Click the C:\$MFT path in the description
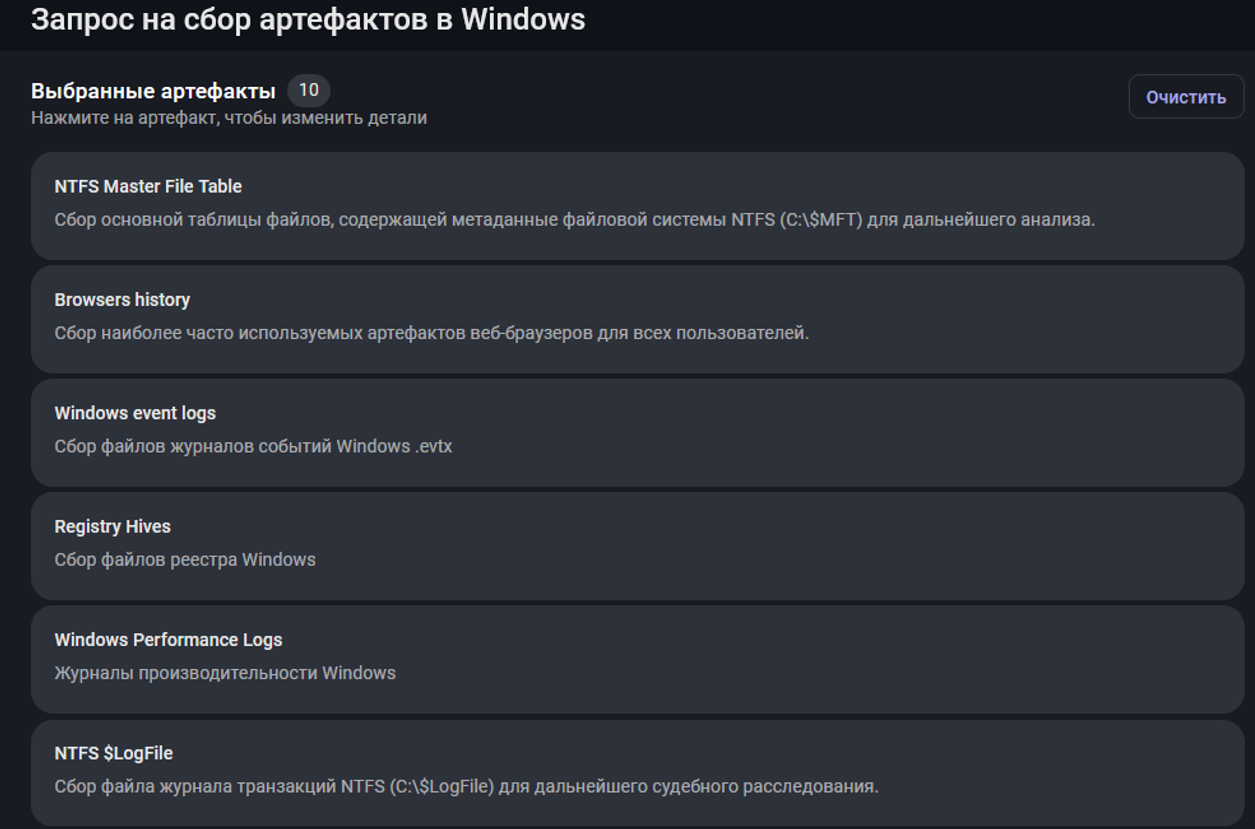Viewport: 1255px width, 829px height. pyautogui.click(x=820, y=220)
